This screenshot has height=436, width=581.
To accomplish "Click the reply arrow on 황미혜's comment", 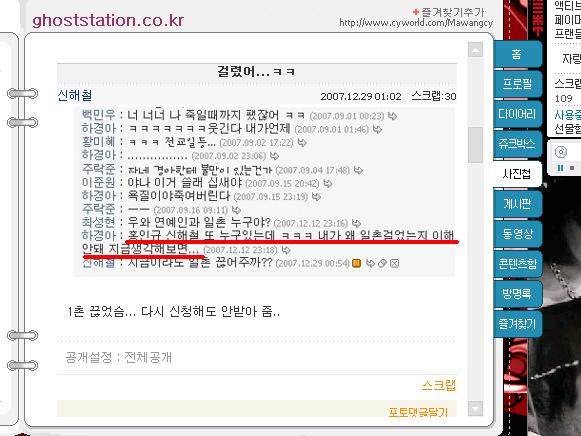I will [302, 143].
